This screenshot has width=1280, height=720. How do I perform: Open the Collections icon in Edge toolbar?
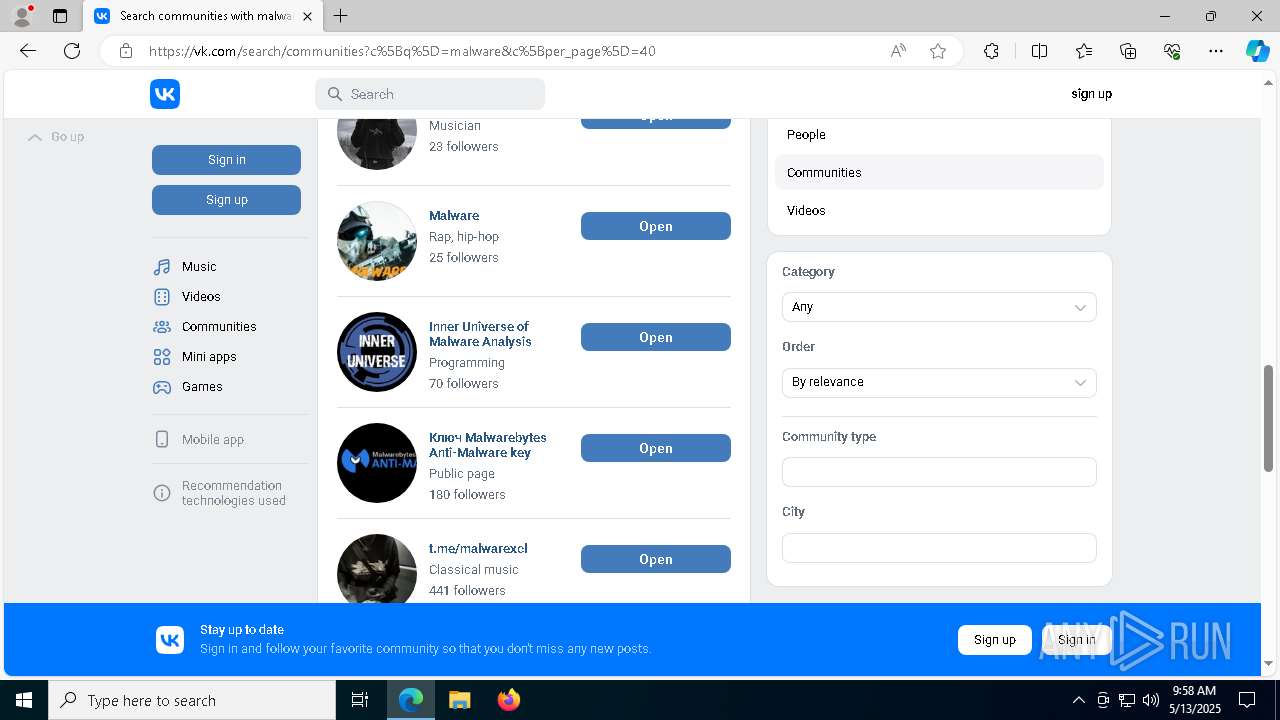1128,51
